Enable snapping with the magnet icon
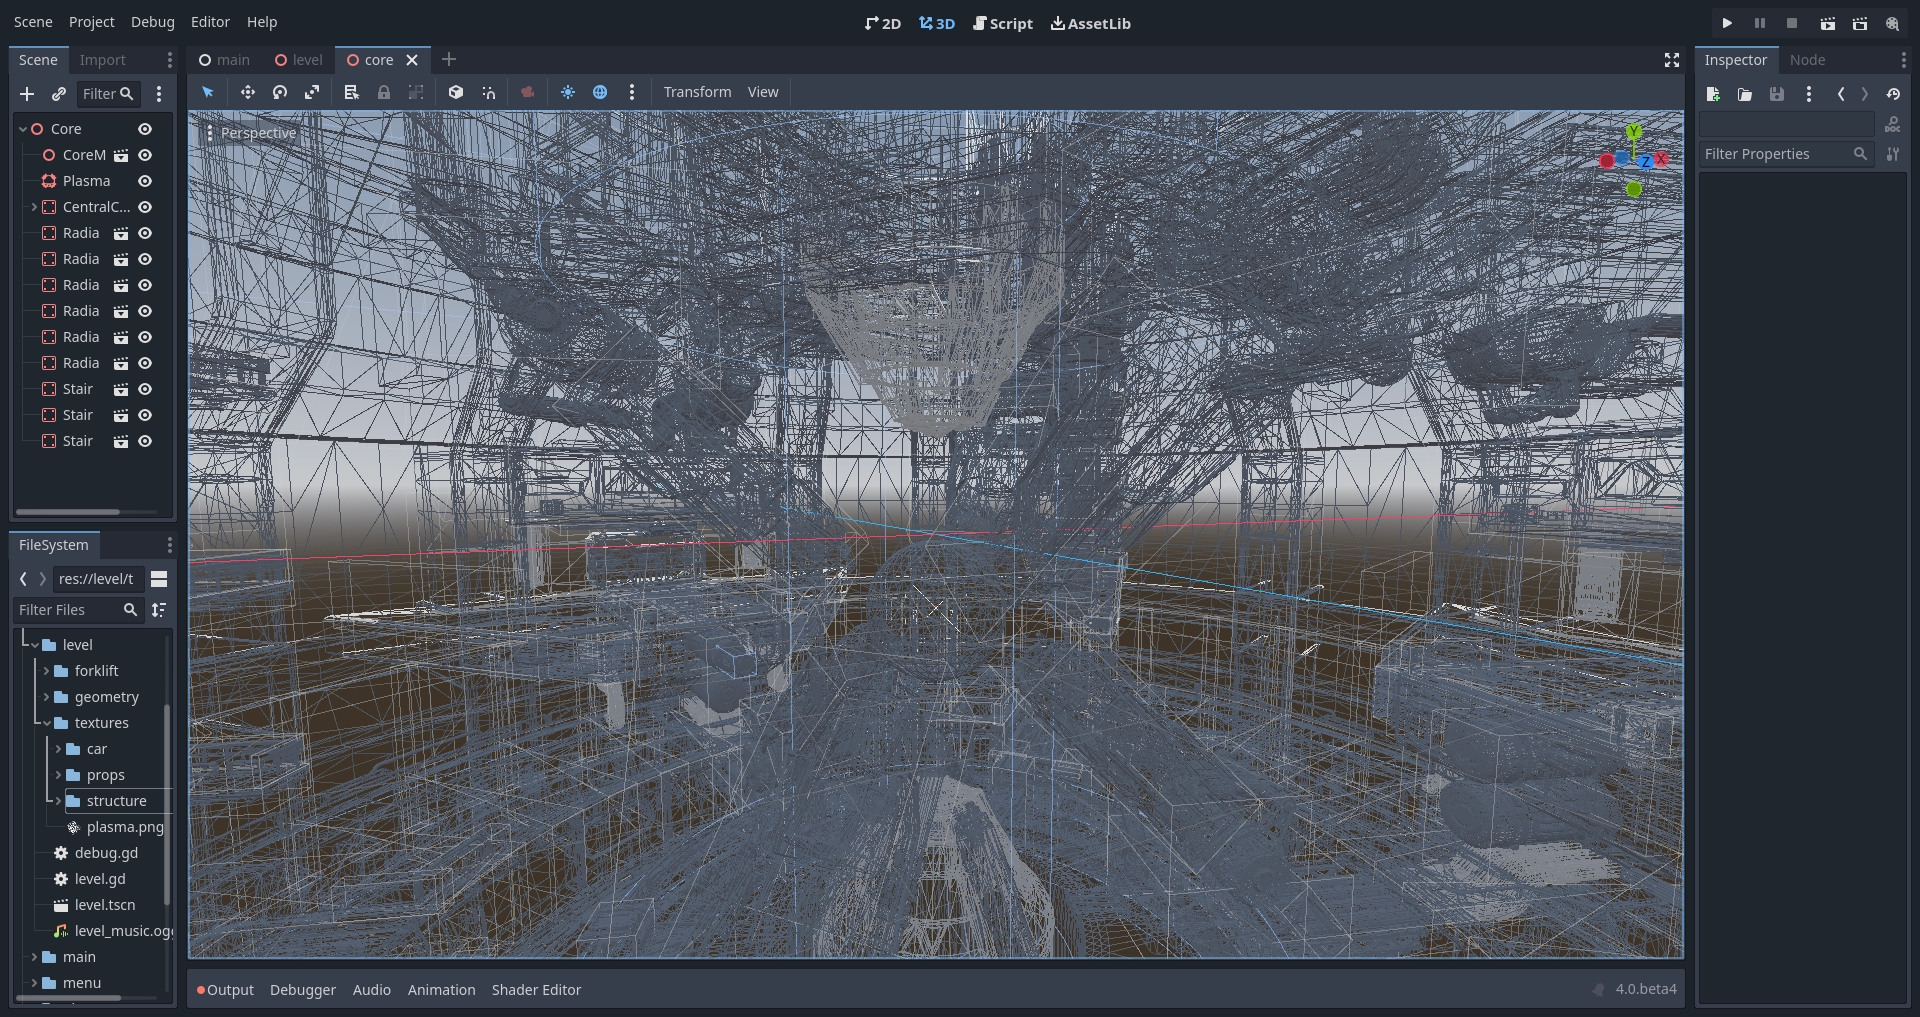Viewport: 1920px width, 1017px height. [x=489, y=92]
